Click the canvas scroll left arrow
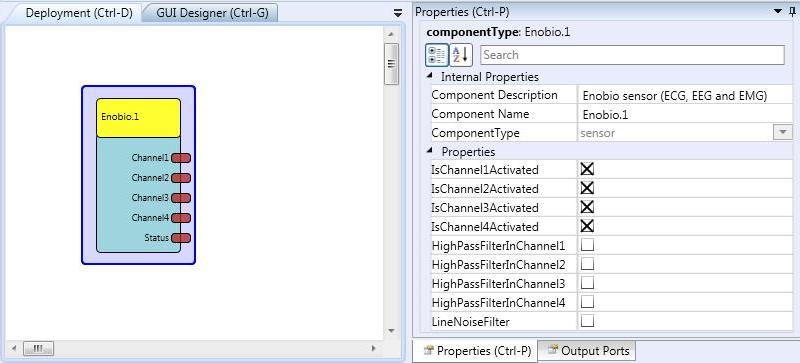The image size is (800, 363). [14, 348]
